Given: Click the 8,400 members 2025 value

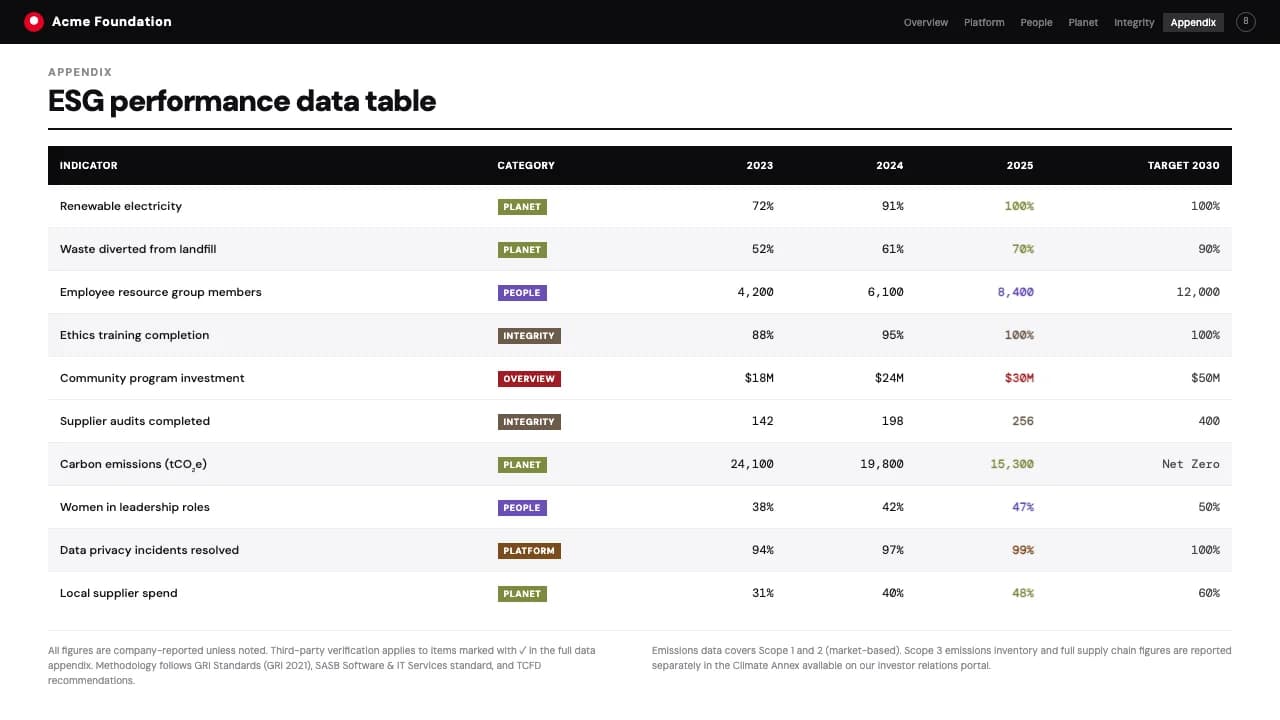Looking at the screenshot, I should click(1015, 292).
